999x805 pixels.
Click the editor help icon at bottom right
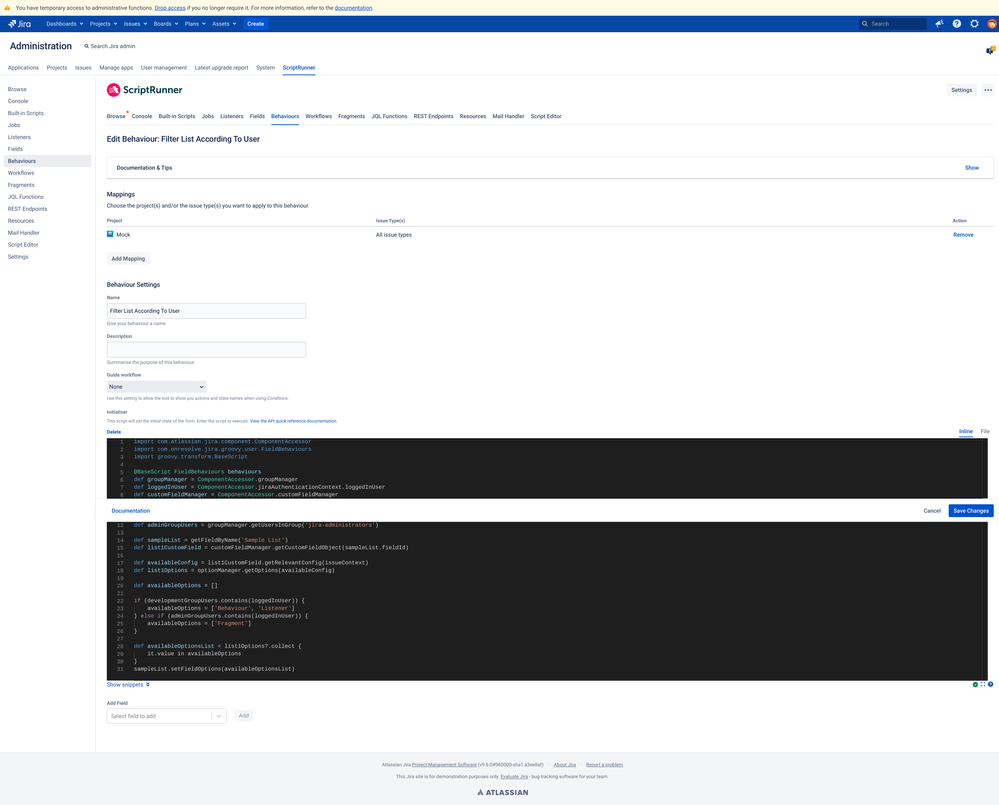pos(991,684)
